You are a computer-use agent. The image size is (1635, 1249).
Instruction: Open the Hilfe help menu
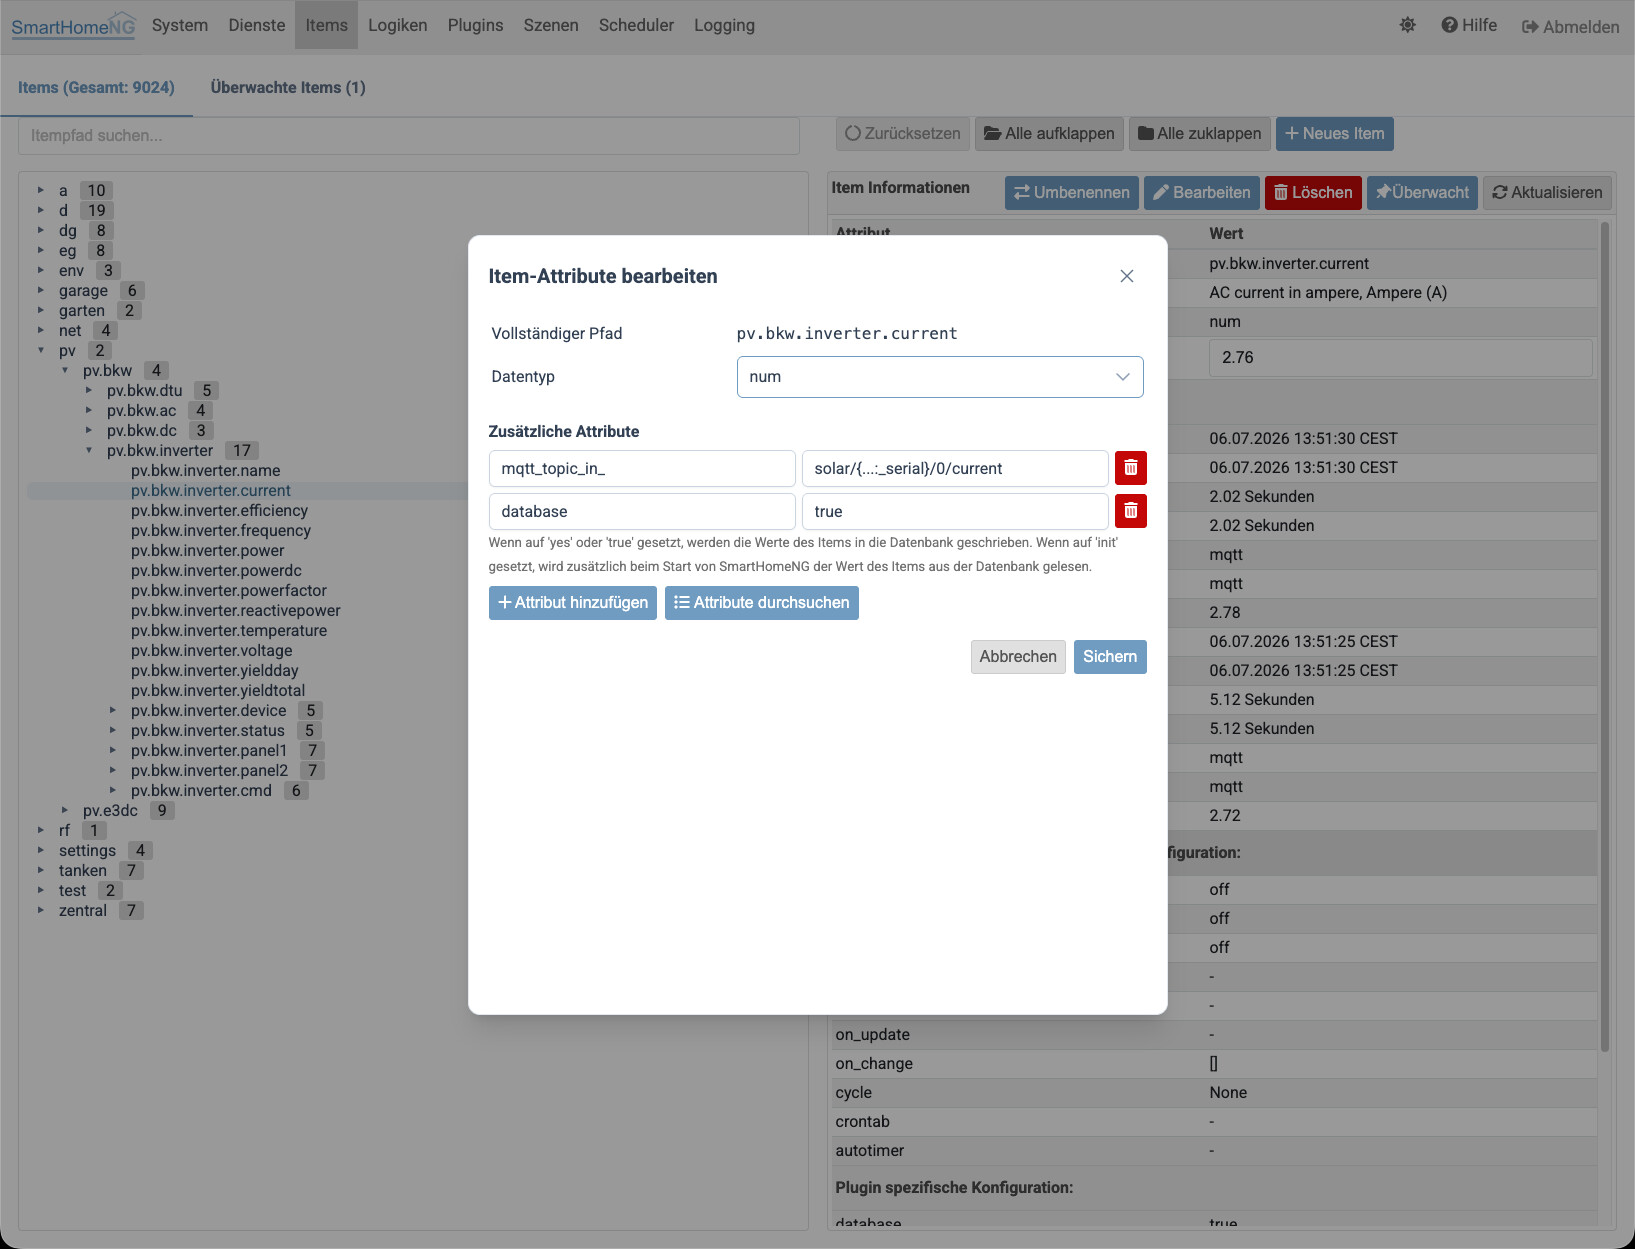[x=1469, y=25]
